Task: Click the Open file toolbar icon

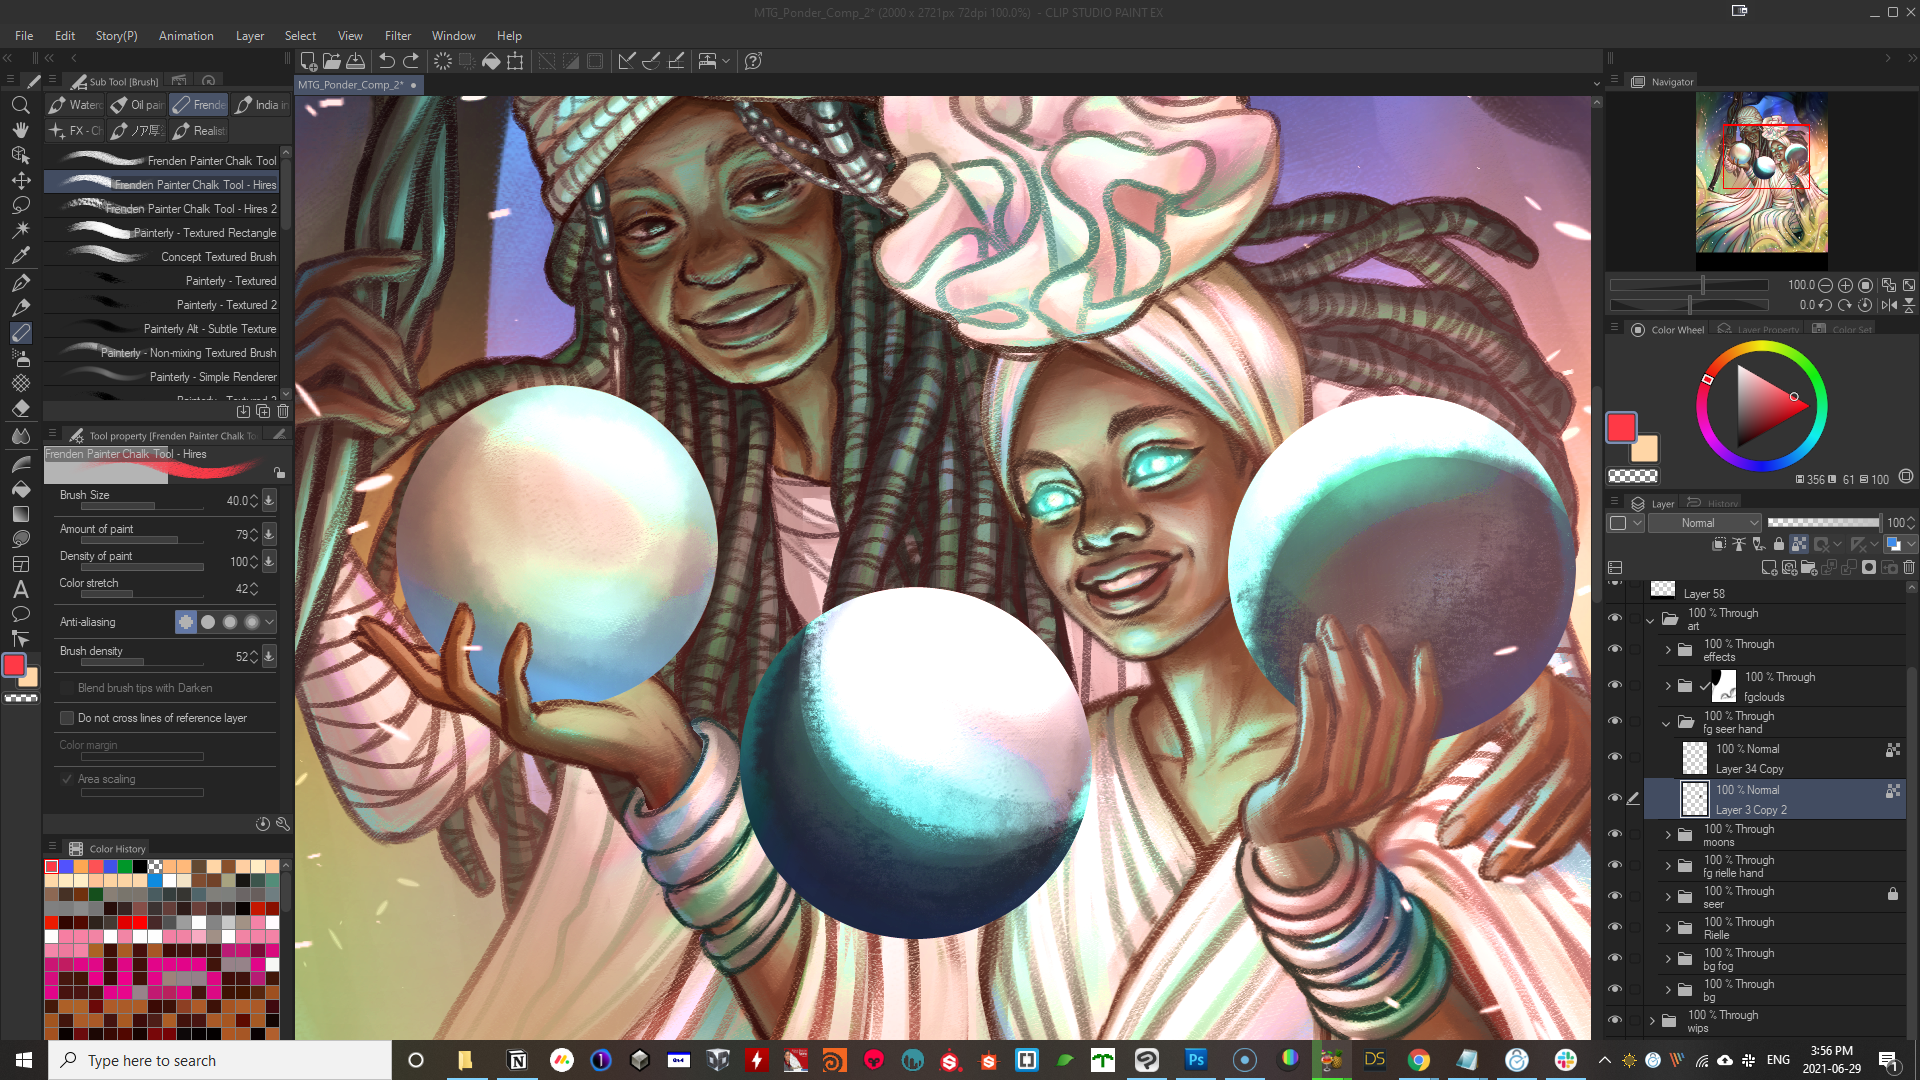Action: click(x=332, y=61)
